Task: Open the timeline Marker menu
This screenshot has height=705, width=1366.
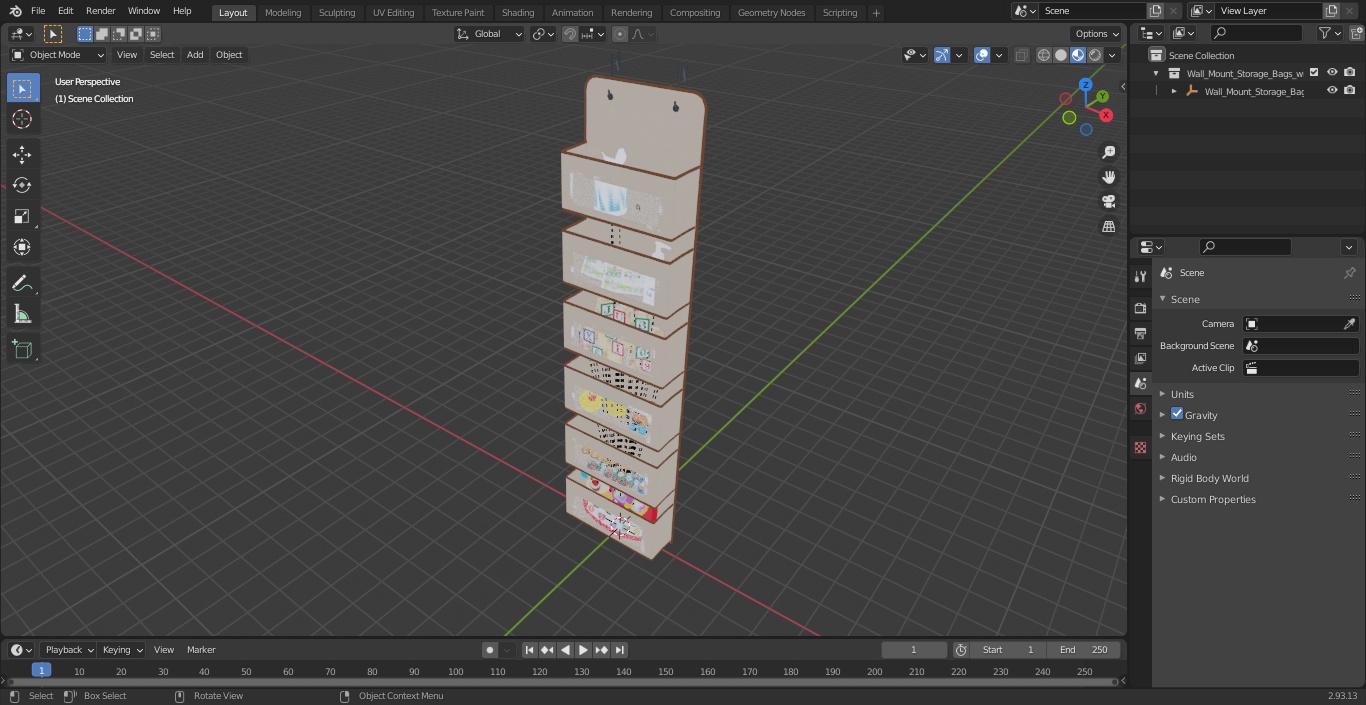Action: tap(201, 650)
